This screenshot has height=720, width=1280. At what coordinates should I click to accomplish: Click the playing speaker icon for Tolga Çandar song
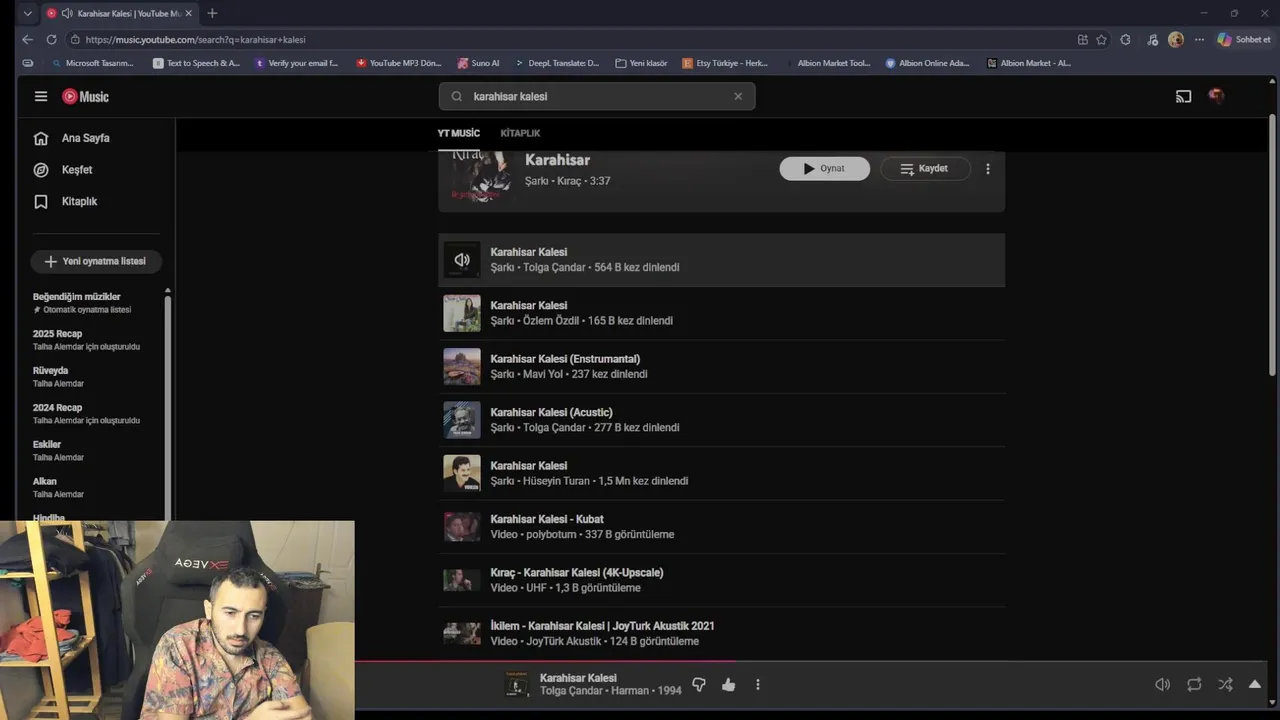coord(462,260)
